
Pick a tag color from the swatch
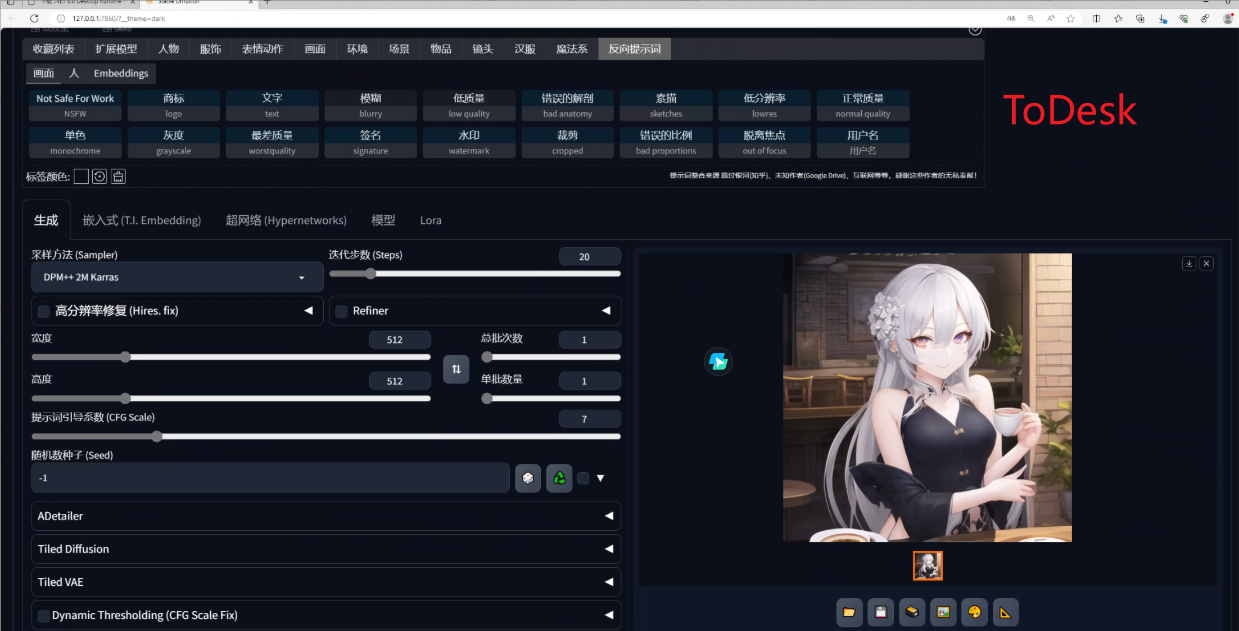pos(81,177)
